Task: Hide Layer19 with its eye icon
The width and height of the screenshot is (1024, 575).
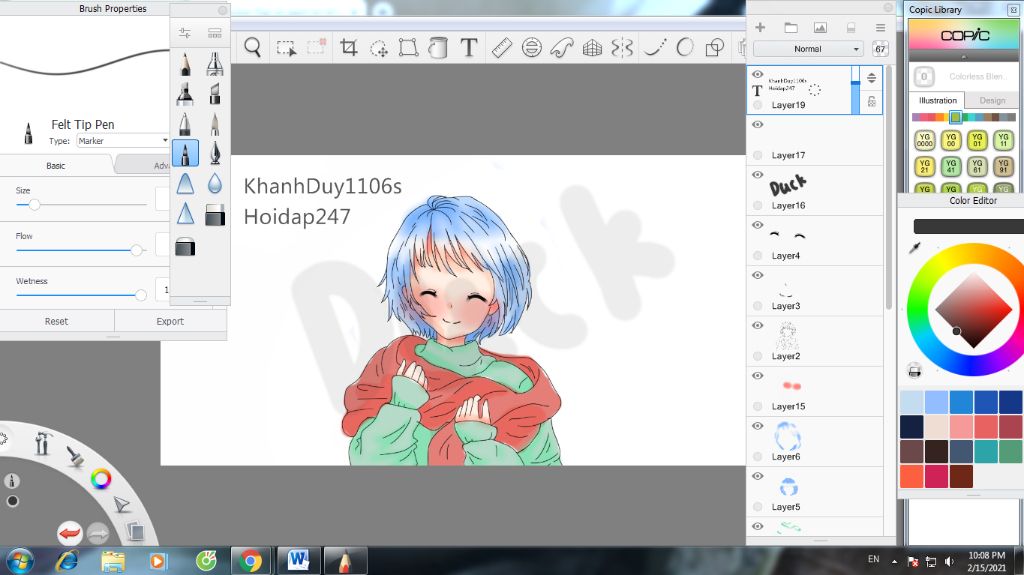Action: click(758, 74)
